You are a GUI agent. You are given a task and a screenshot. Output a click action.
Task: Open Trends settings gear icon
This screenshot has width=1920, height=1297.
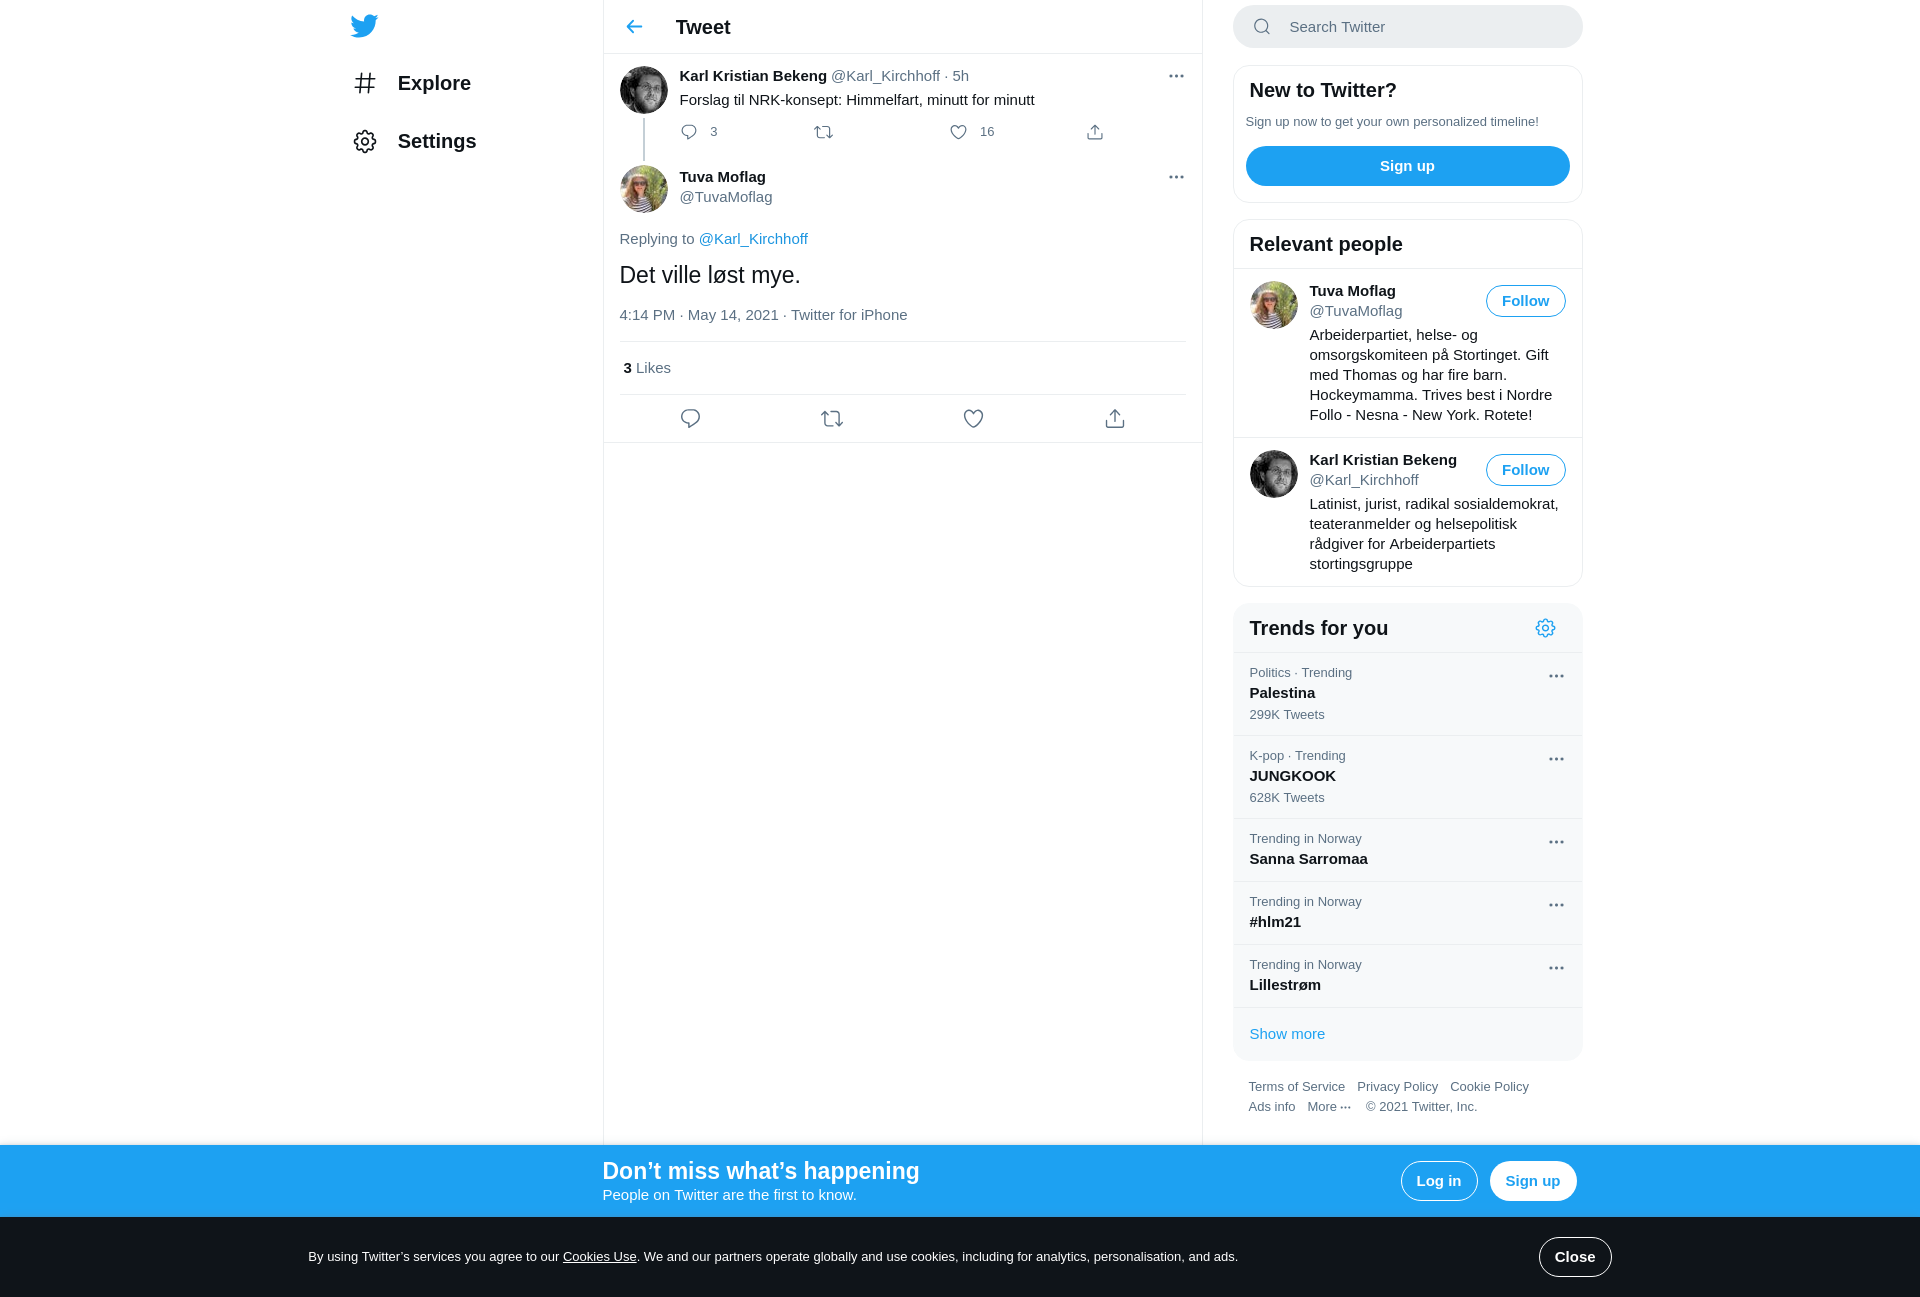[x=1545, y=628]
